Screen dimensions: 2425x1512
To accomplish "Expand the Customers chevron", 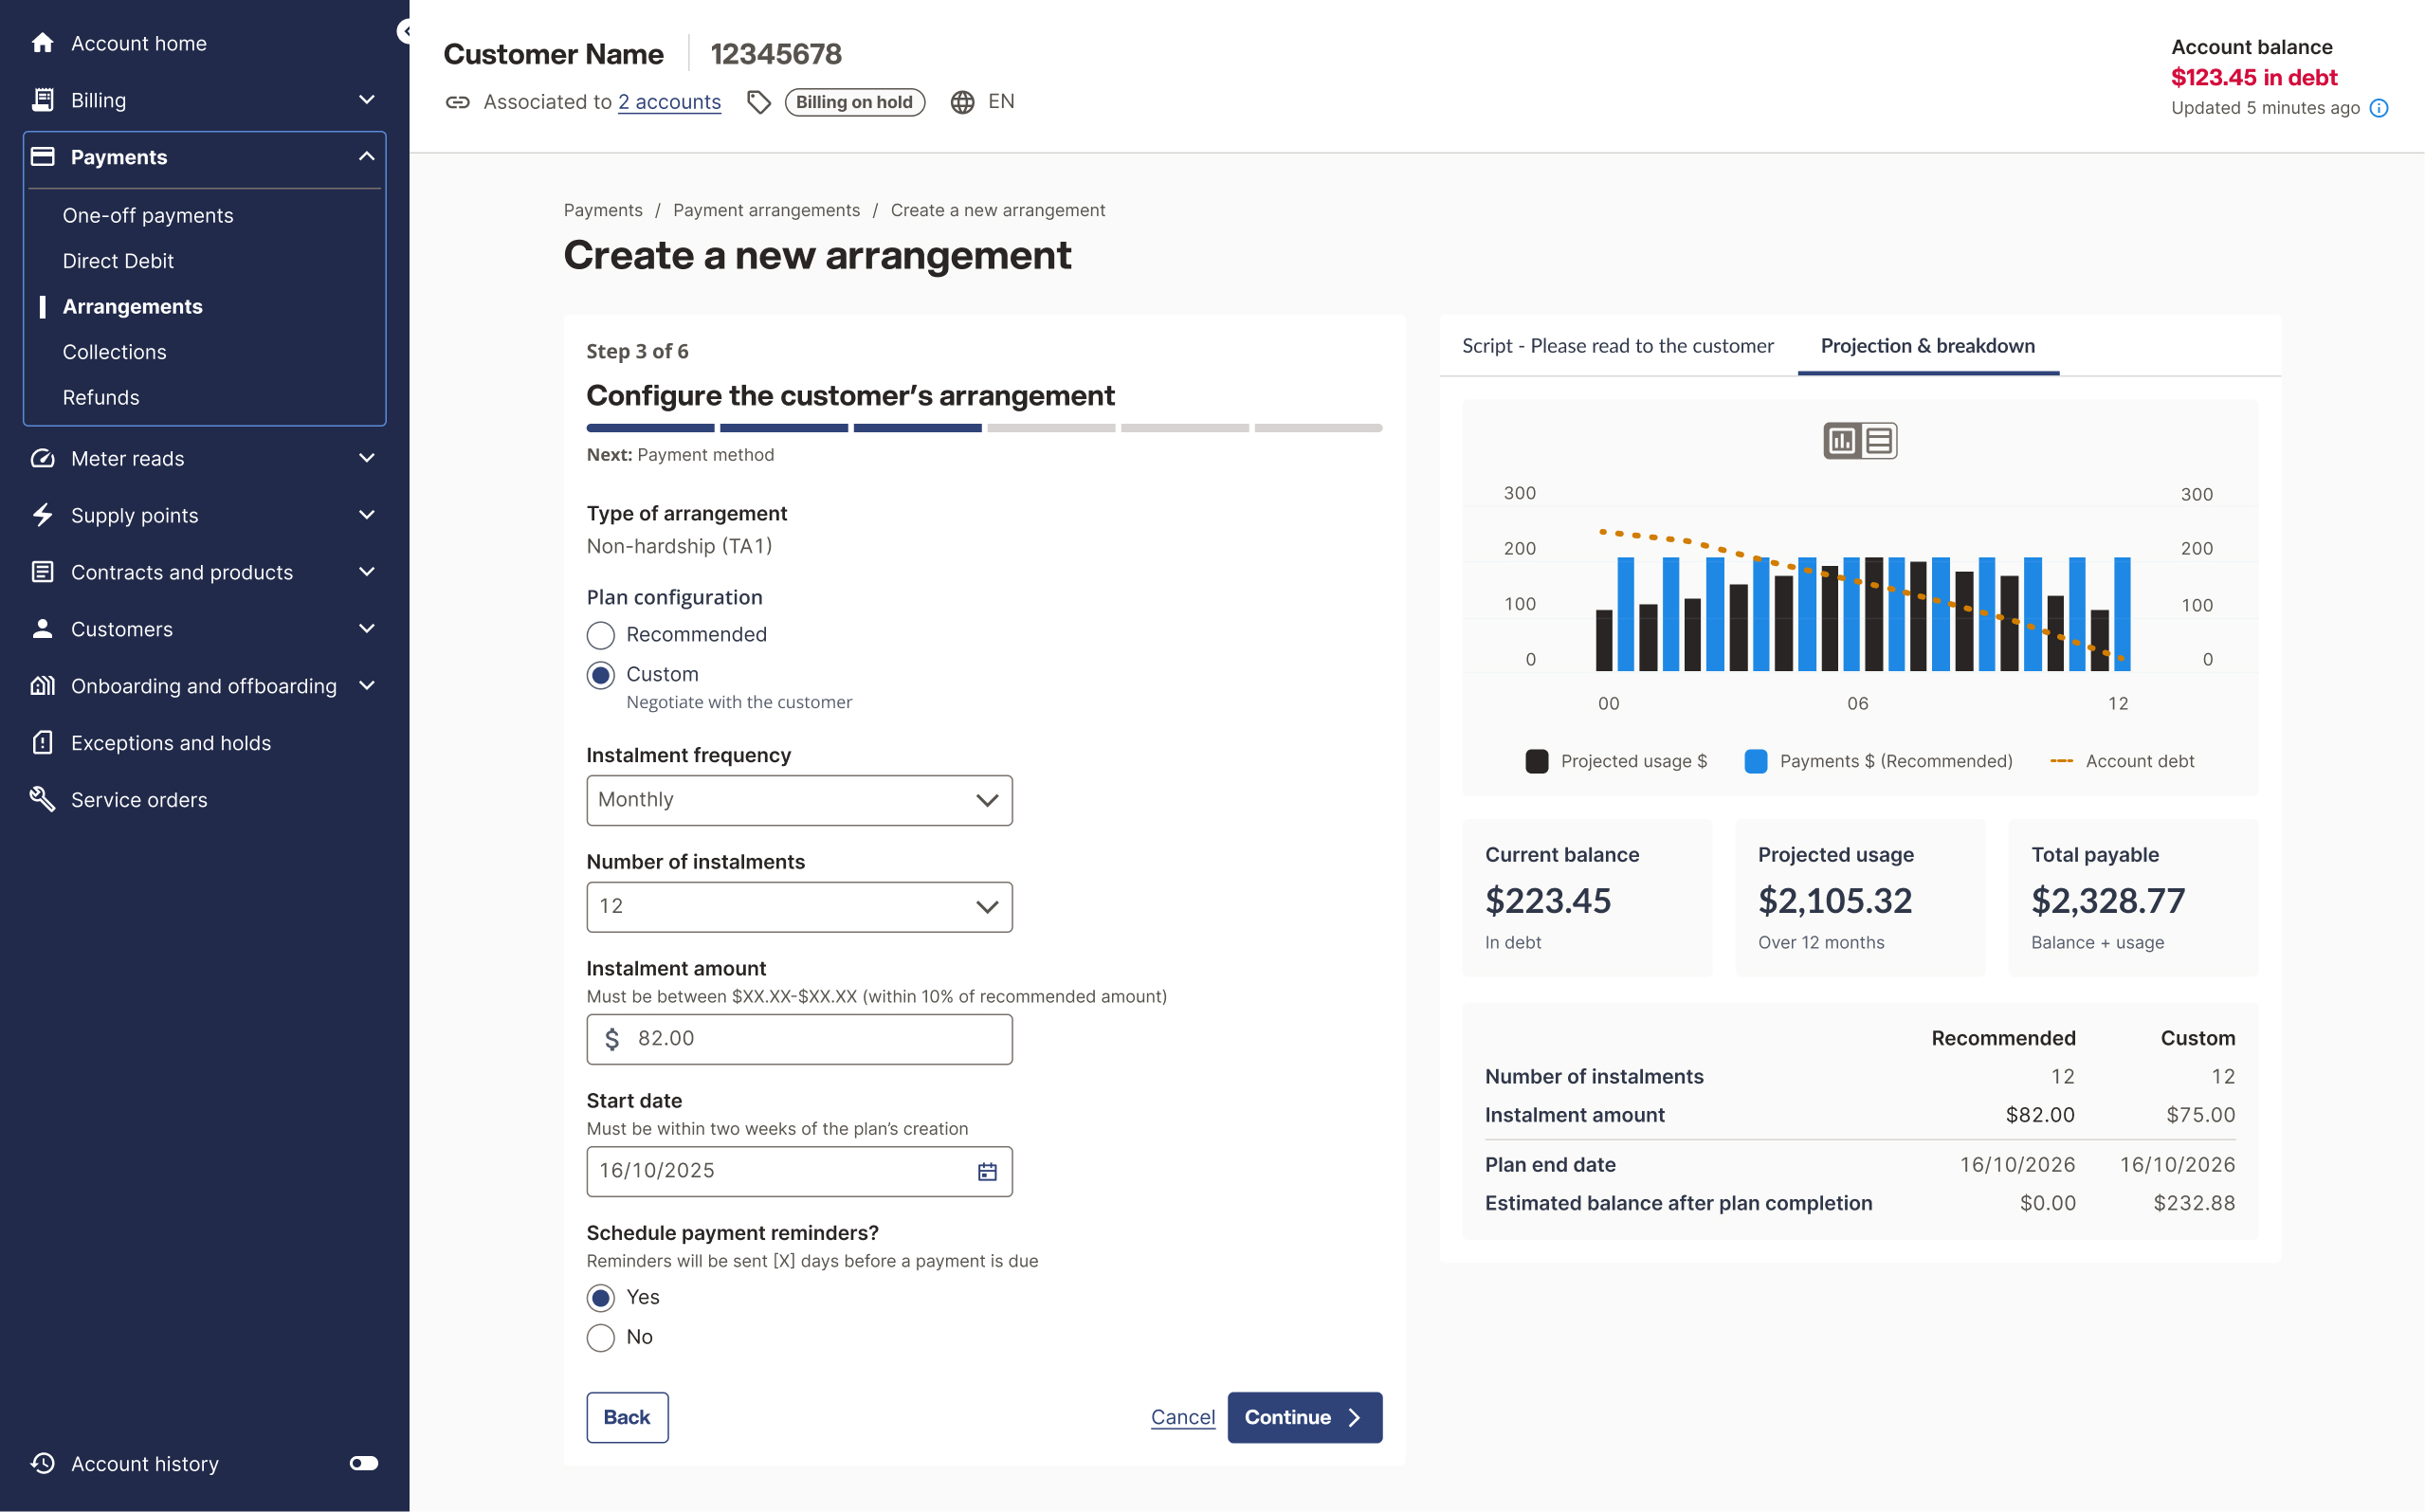I will 367,629.
